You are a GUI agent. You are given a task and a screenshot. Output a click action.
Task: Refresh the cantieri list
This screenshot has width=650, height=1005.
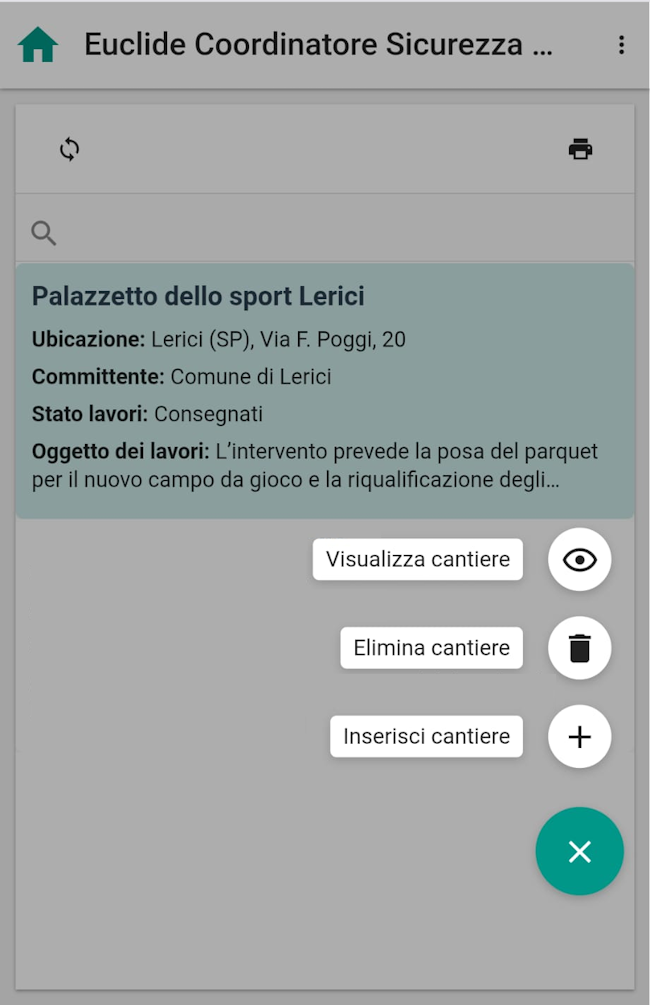(69, 150)
